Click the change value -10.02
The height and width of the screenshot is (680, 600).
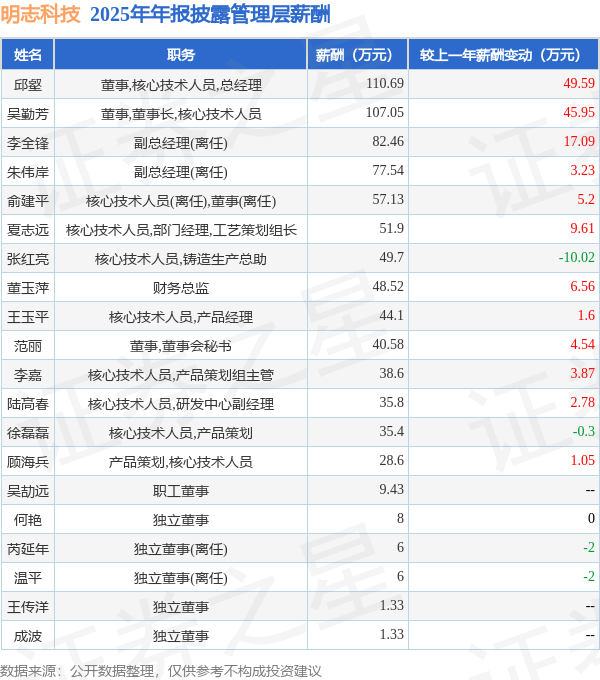click(x=577, y=257)
